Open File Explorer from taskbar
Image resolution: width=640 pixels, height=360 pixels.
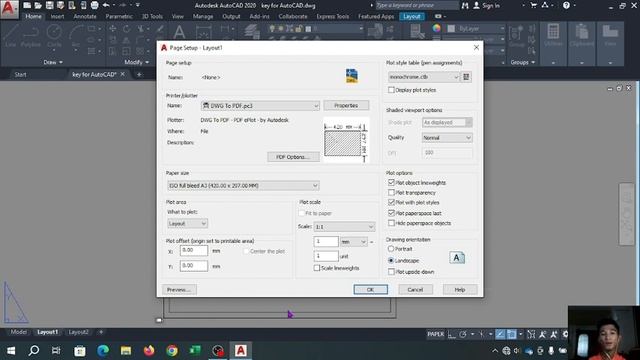tap(126, 350)
